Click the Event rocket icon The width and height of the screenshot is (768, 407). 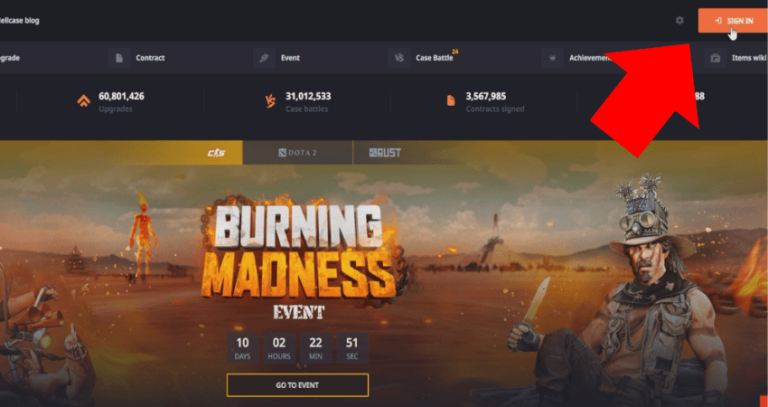tap(264, 58)
